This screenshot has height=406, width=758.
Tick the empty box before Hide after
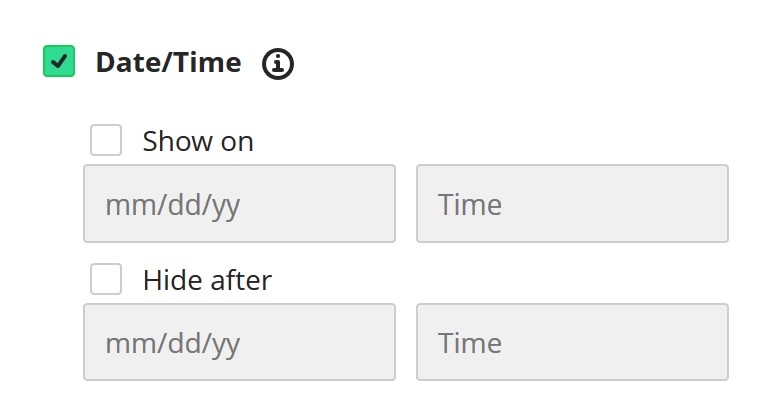[x=106, y=279]
